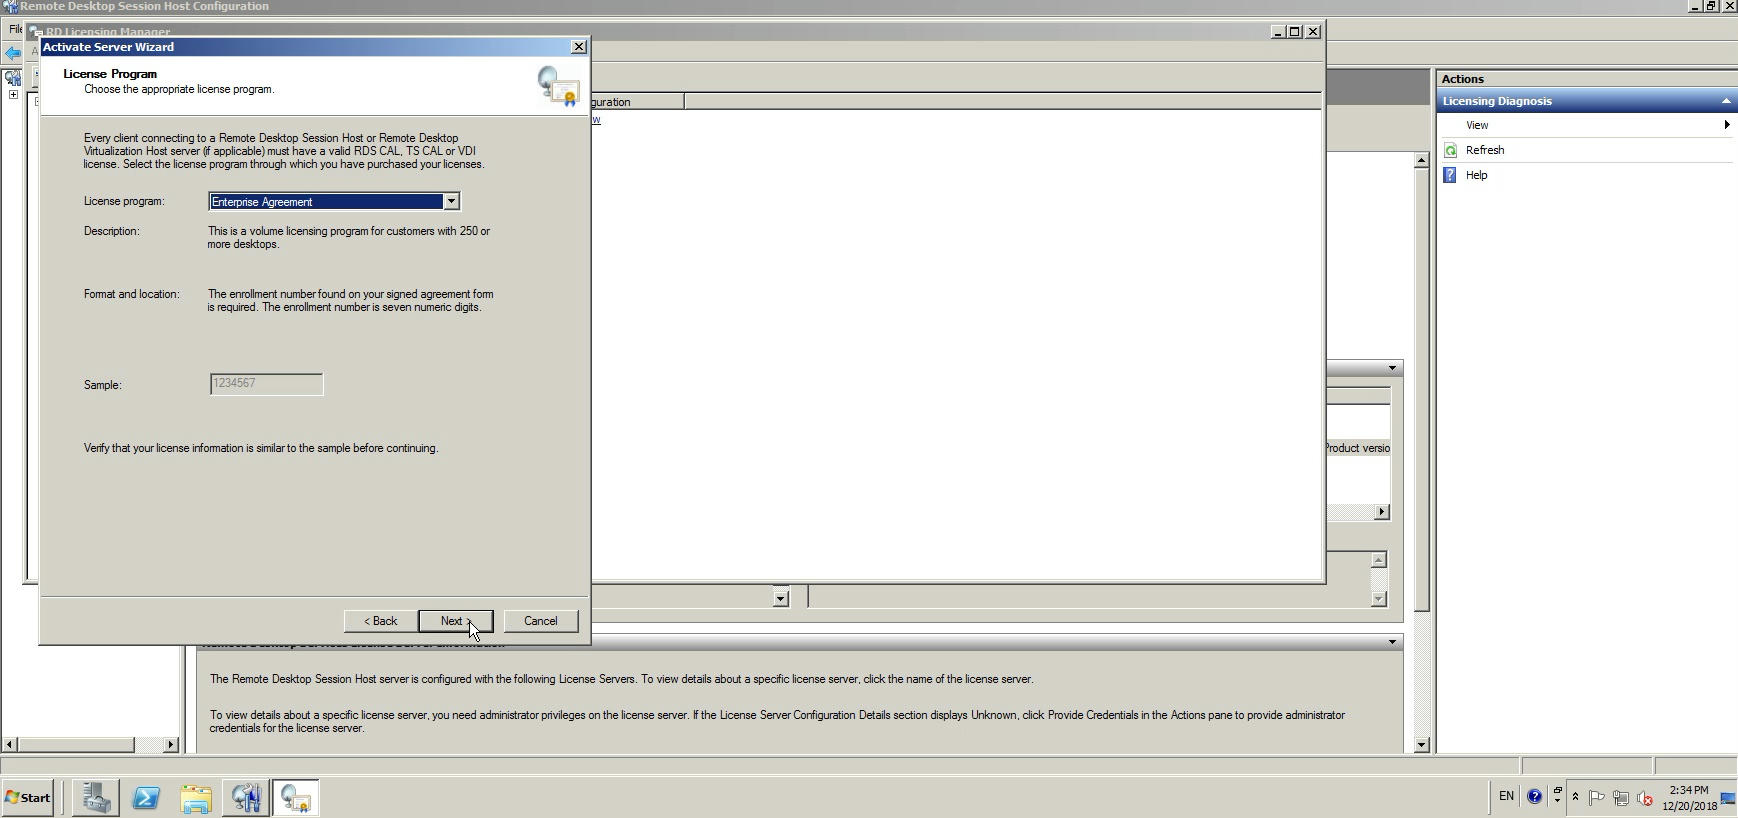Switch to Remote Desktop Session Host Configuration taskbar icon
1738x818 pixels.
pos(246,798)
